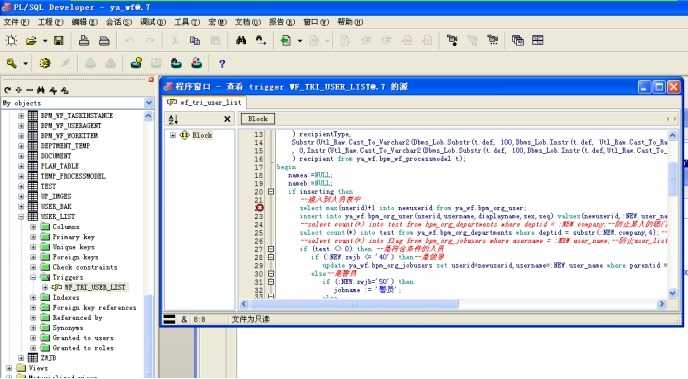Expand the Views folder
This screenshot has height=379, width=688.
(9, 368)
